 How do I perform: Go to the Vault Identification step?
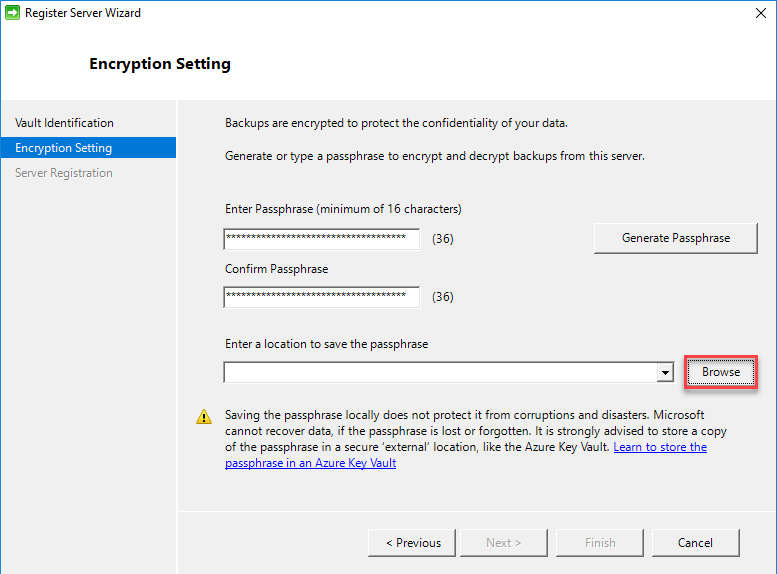[64, 123]
